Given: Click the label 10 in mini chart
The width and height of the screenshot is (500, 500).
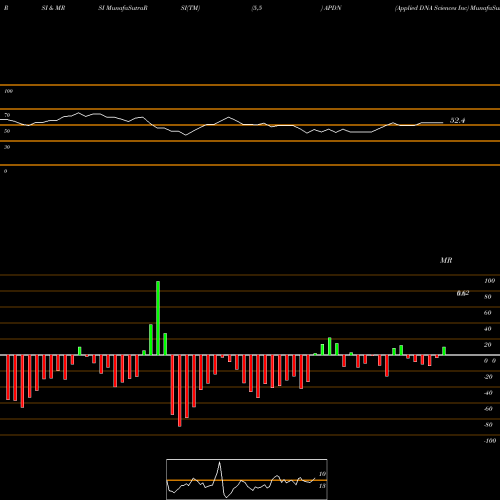Looking at the screenshot, I should tap(322, 474).
